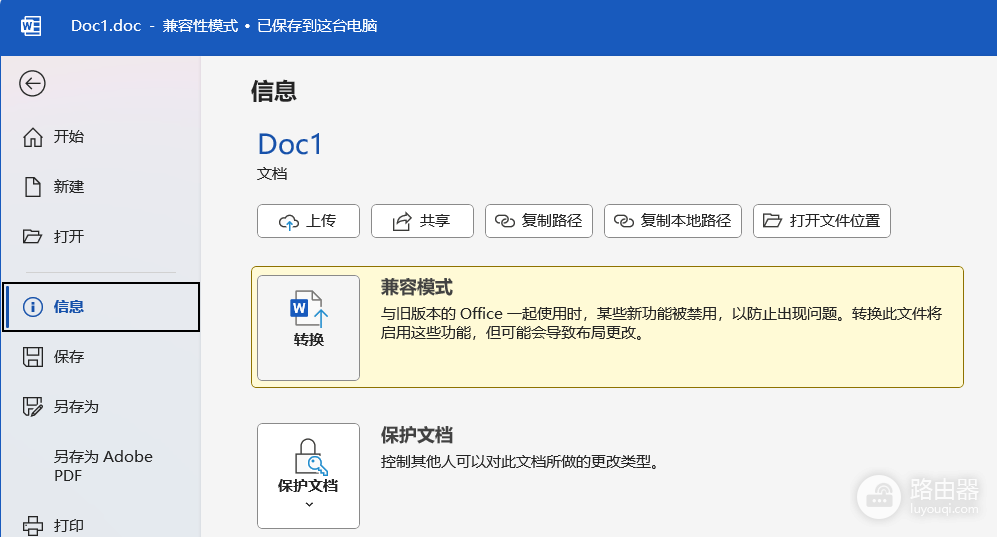
Task: Click the circled i icon beside 信息
Action: click(x=33, y=307)
